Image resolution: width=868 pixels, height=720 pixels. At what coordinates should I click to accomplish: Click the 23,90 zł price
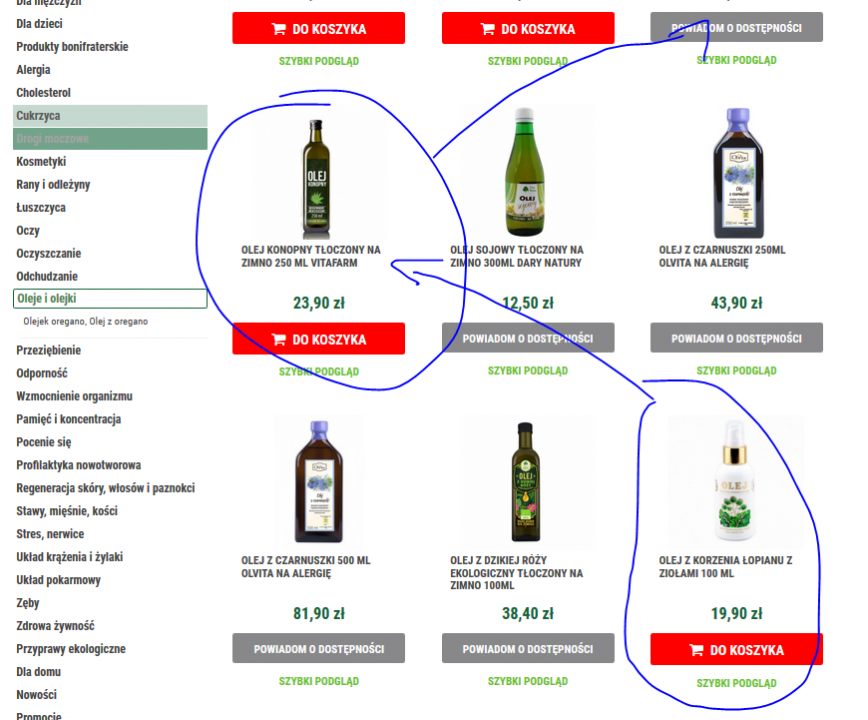319,303
